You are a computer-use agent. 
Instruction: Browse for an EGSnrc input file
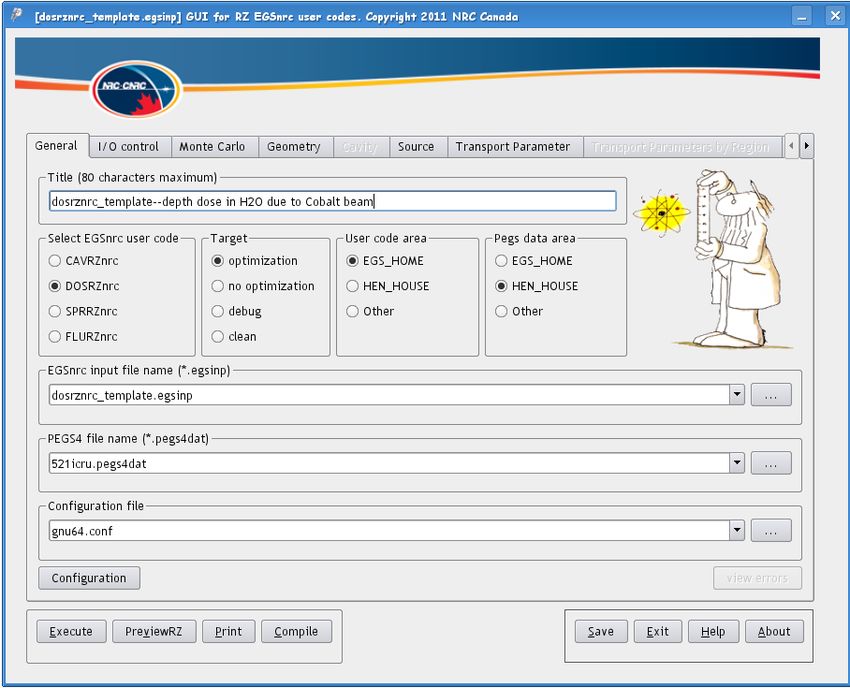(x=771, y=395)
